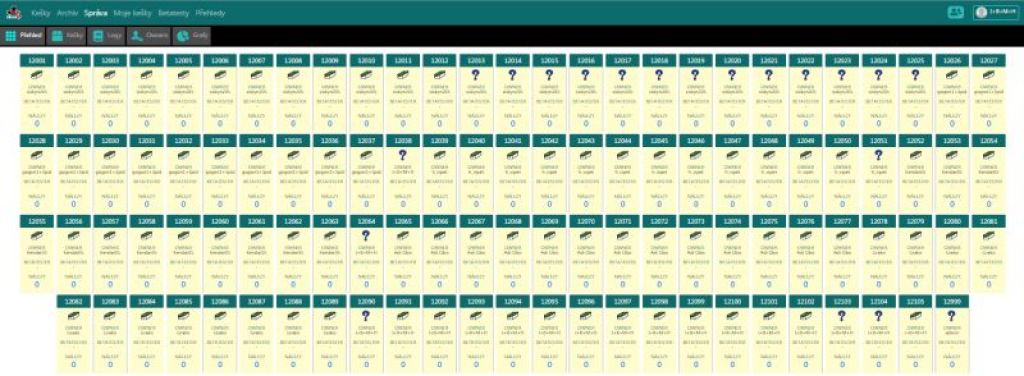
Task: Click the question mark icon on card 12090
Action: (366, 316)
